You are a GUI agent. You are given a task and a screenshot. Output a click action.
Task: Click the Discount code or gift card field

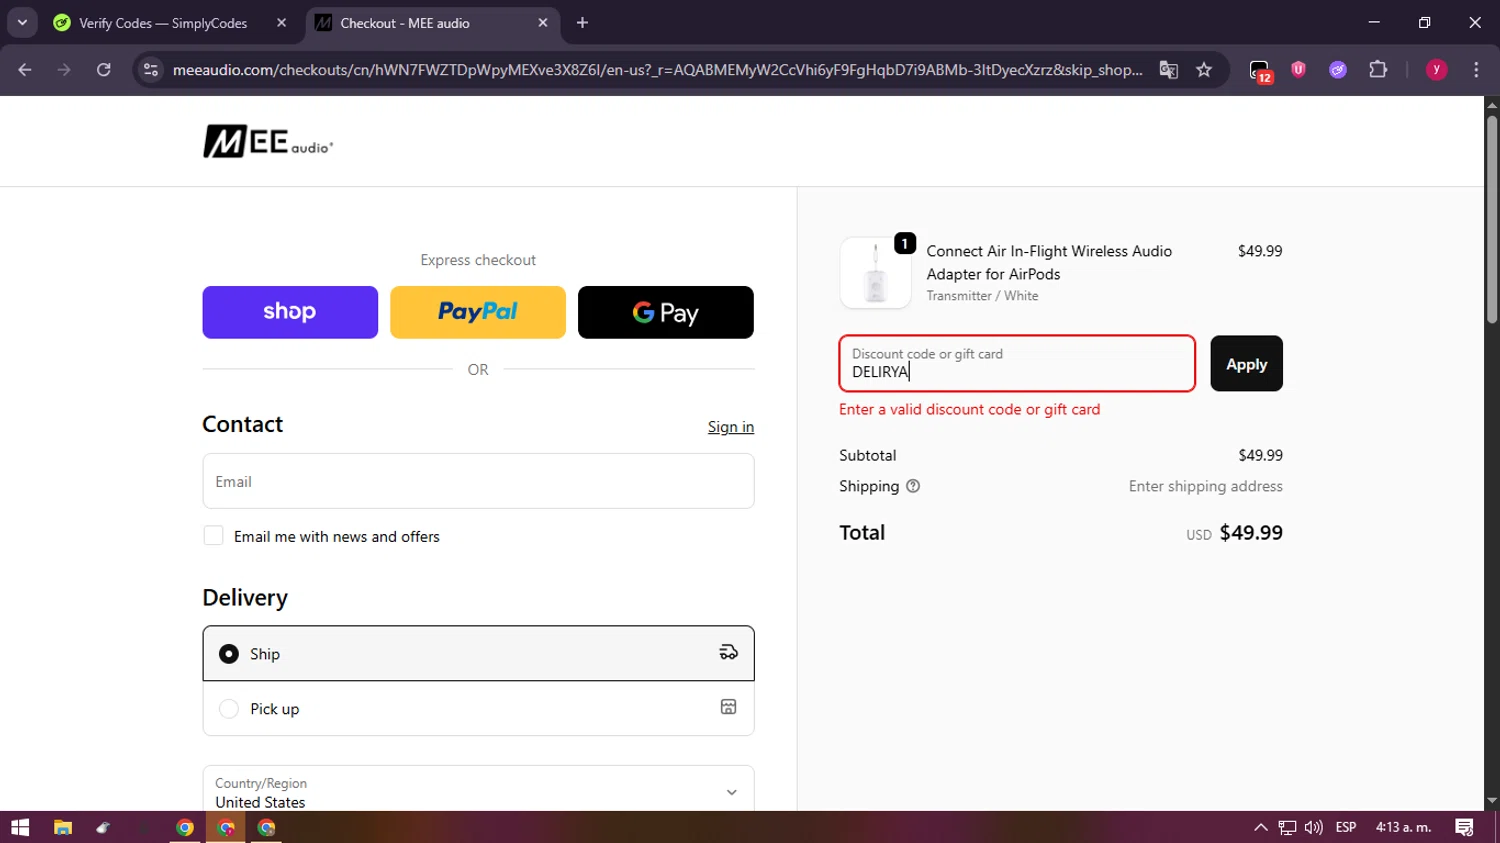[x=1017, y=363]
